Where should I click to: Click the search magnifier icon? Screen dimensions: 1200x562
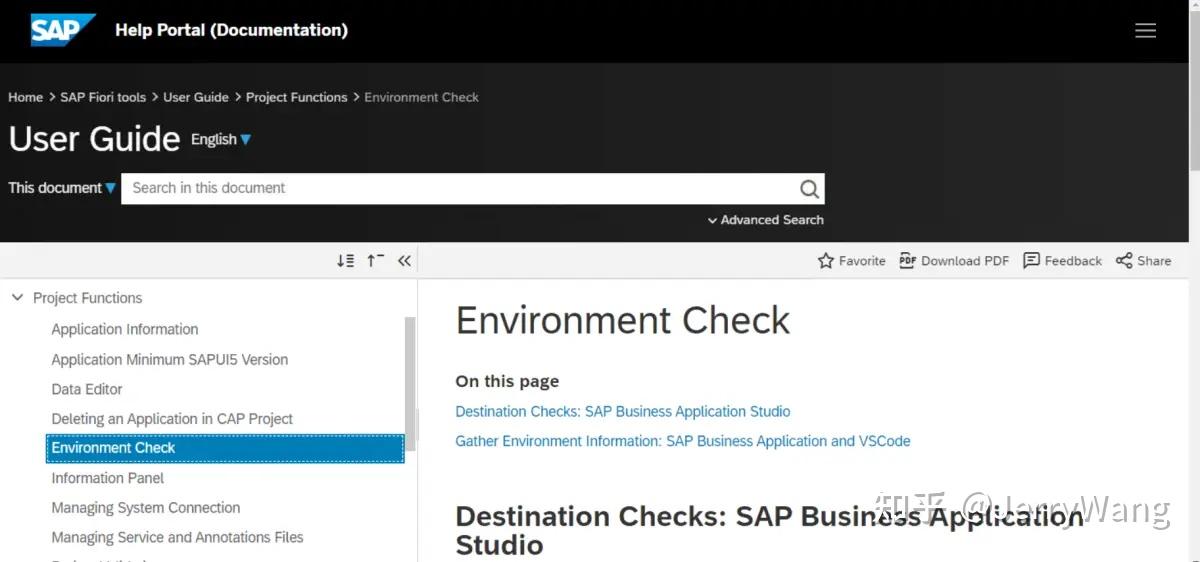(810, 189)
